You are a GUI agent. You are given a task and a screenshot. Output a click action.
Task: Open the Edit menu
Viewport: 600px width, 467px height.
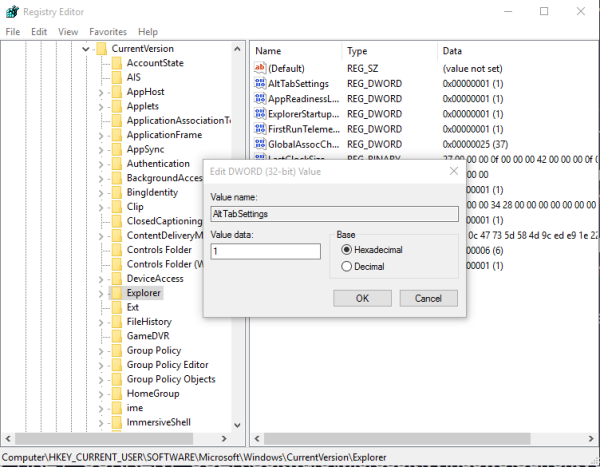(x=39, y=32)
